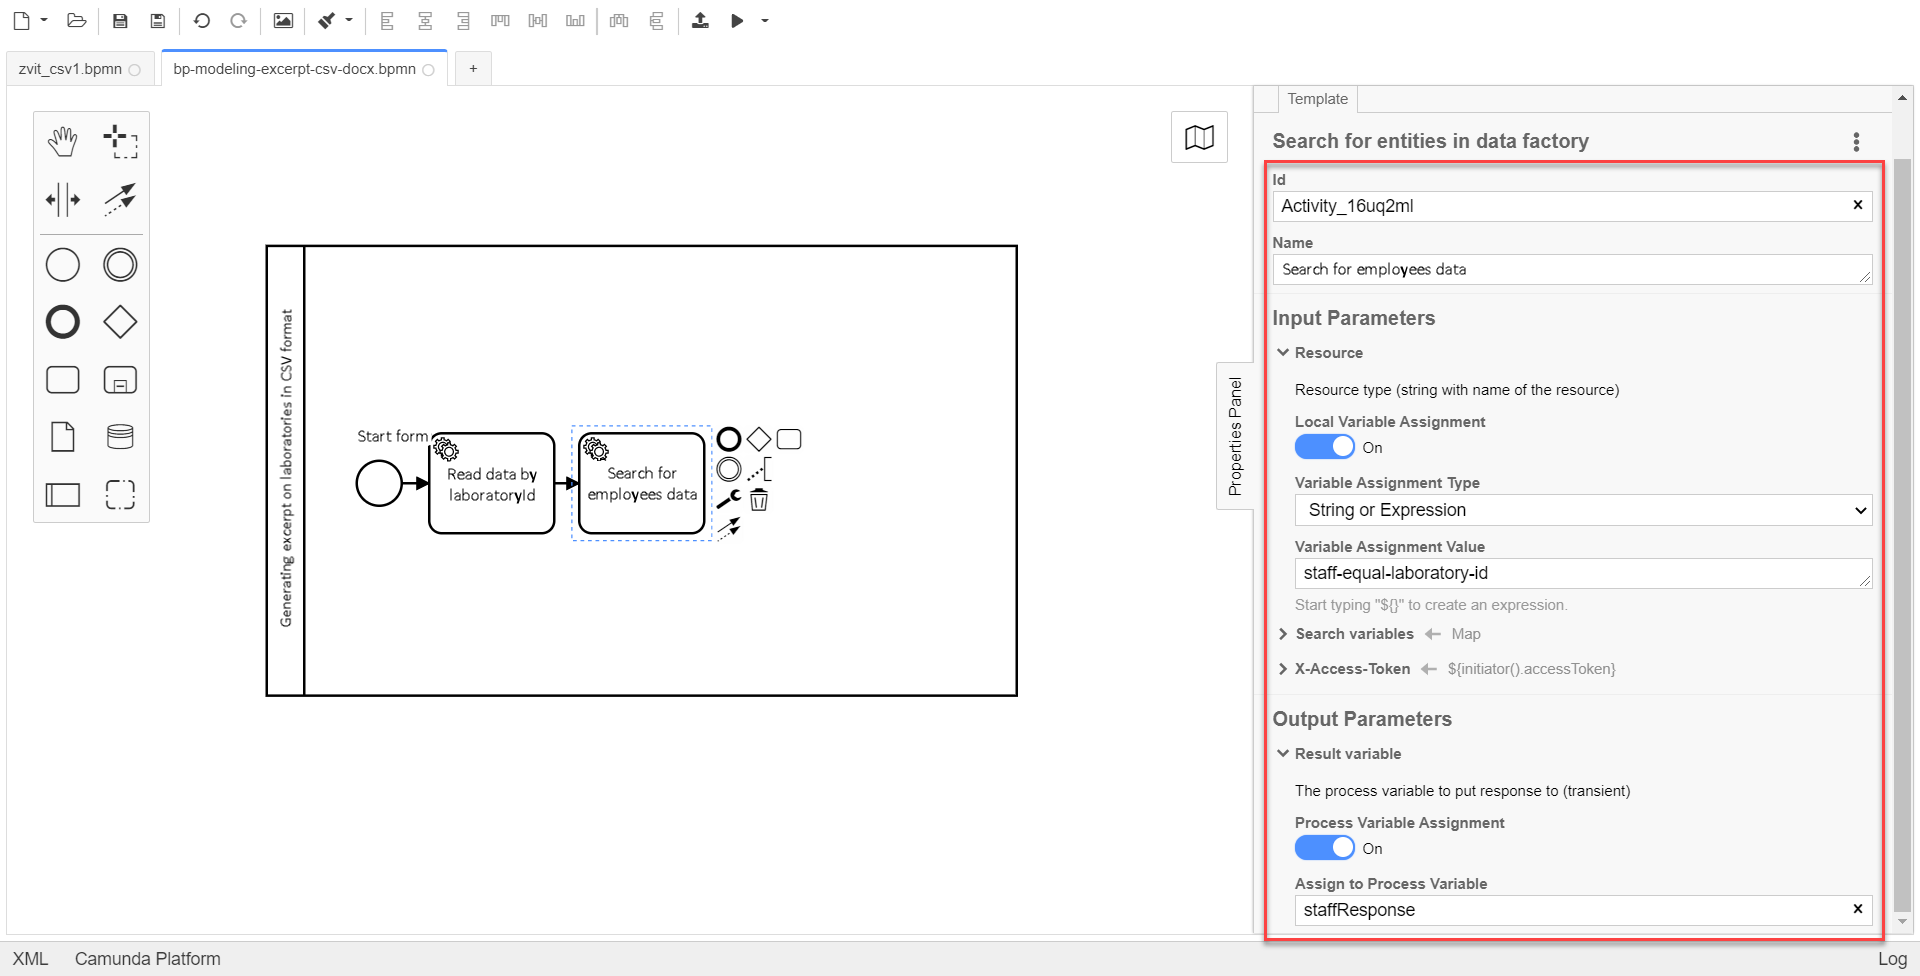Viewport: 1920px width, 976px height.
Task: Clear the Assign to Process Variable field
Action: [x=1857, y=909]
